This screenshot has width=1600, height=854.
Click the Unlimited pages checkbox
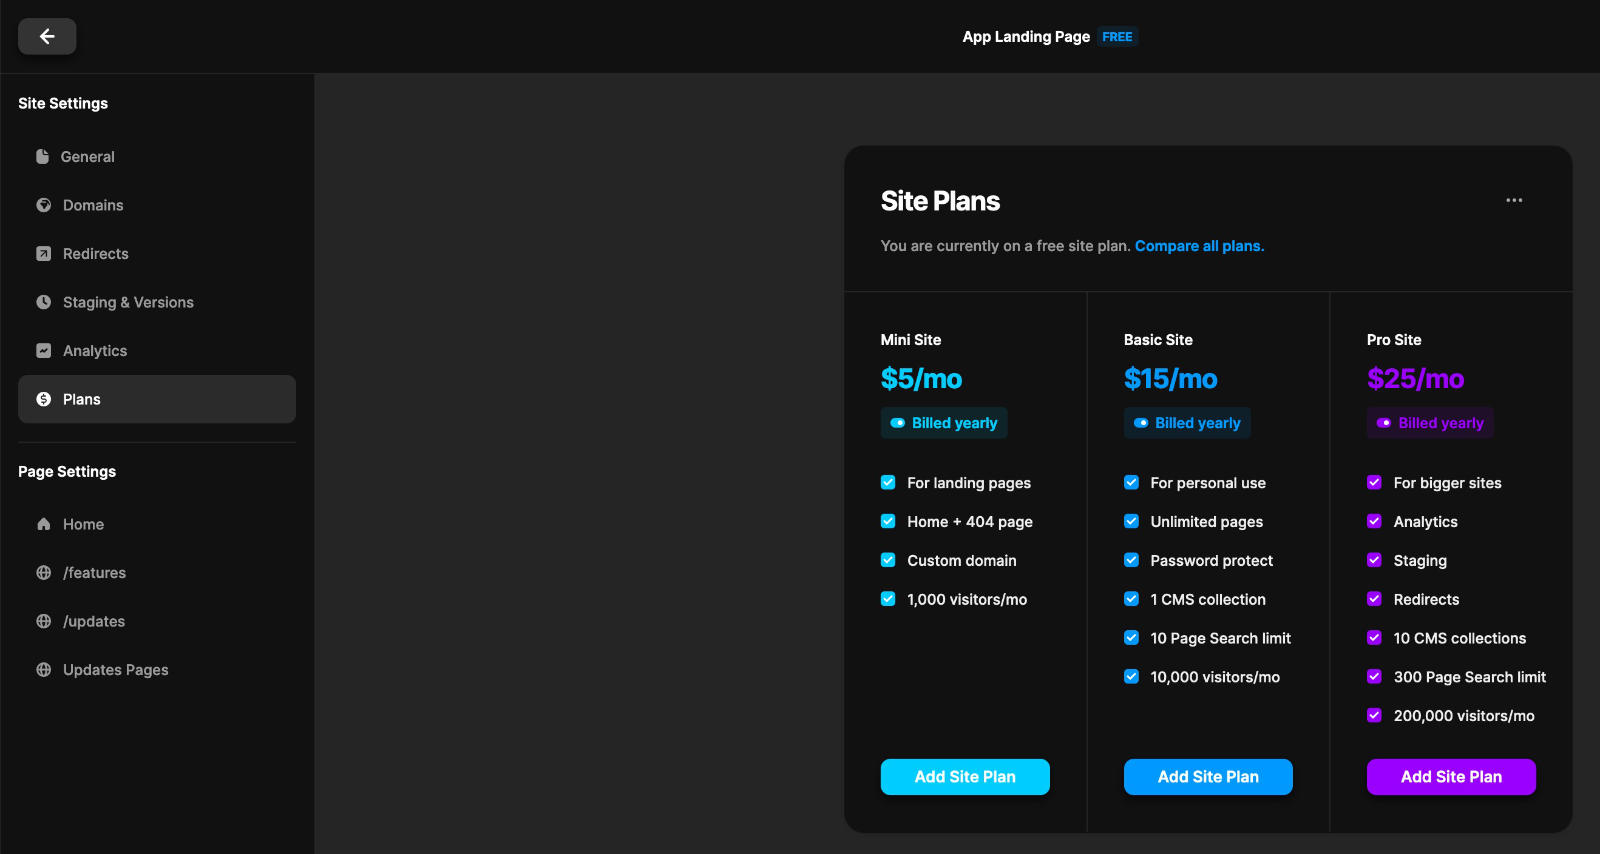(x=1131, y=521)
